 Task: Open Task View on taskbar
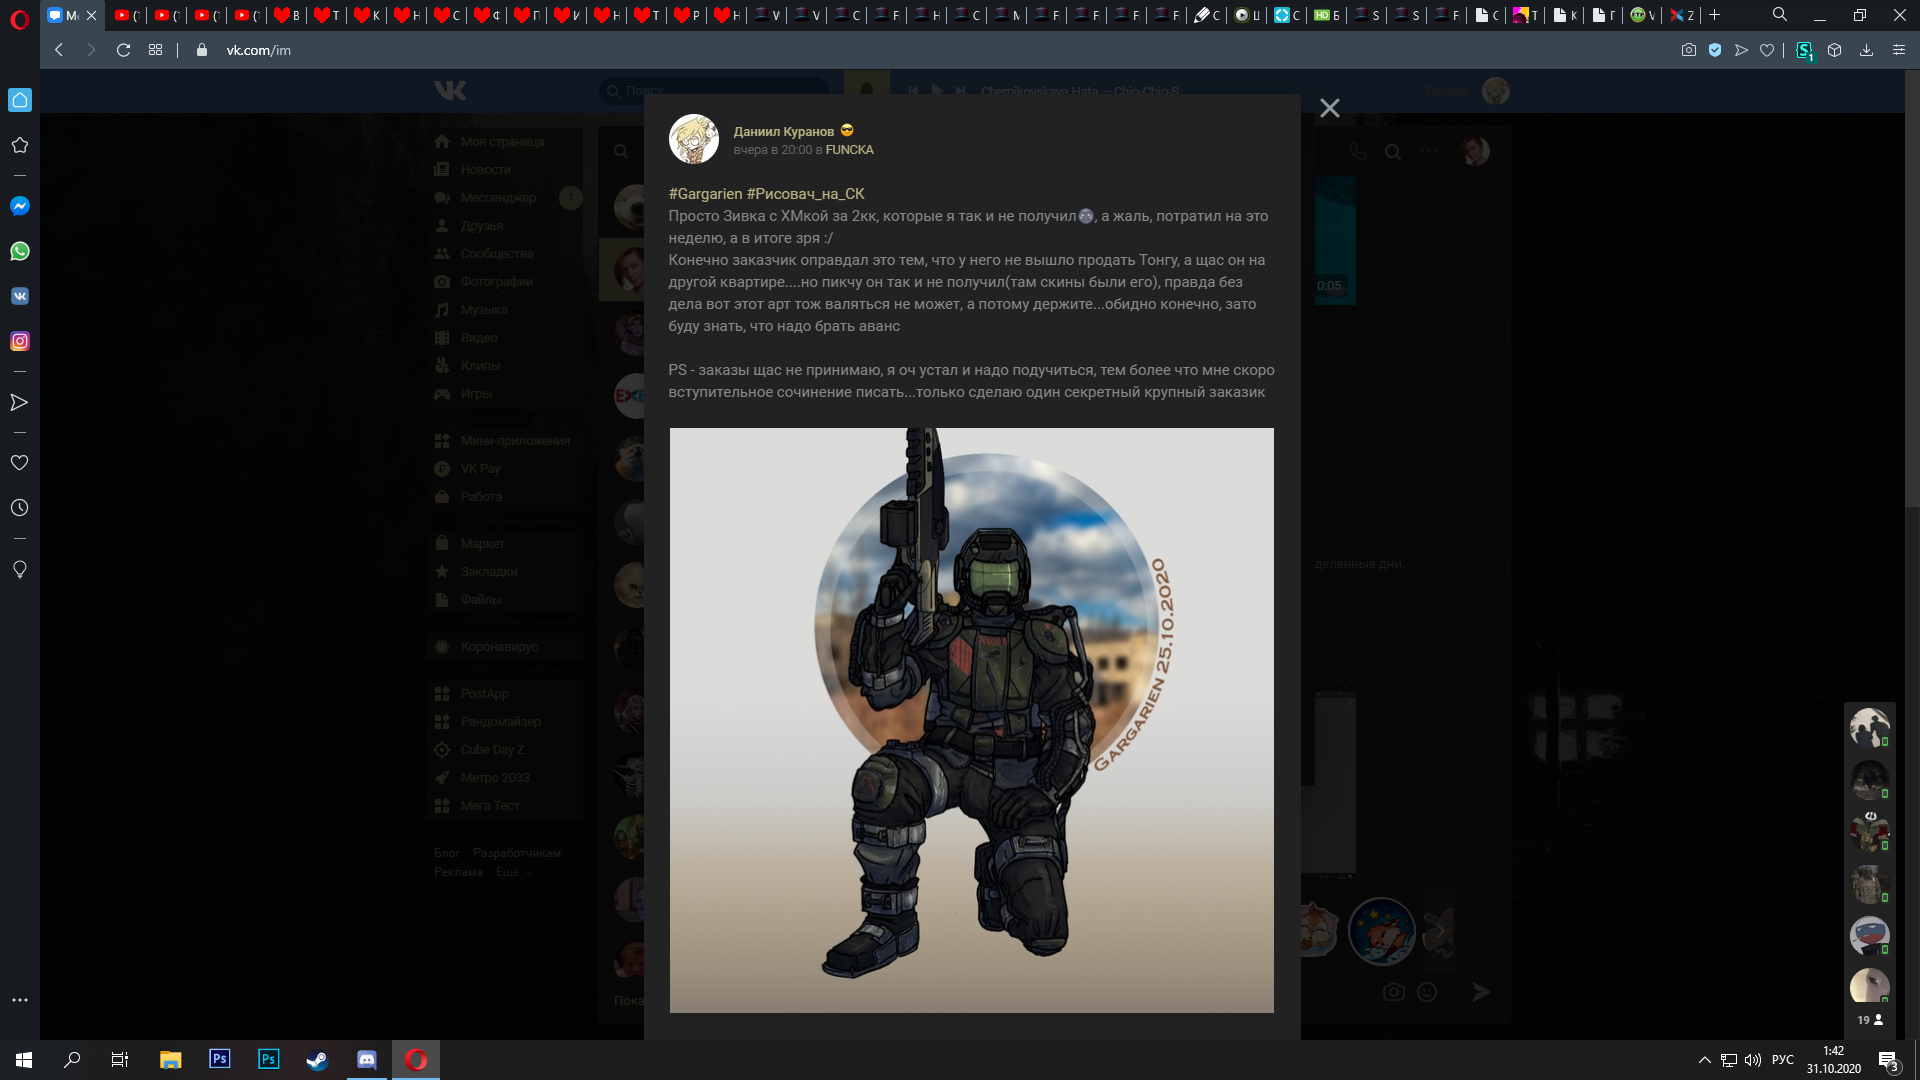click(120, 1060)
